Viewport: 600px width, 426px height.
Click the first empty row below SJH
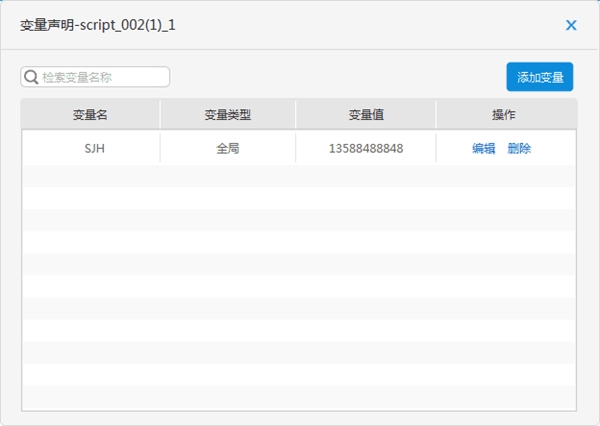tap(298, 175)
